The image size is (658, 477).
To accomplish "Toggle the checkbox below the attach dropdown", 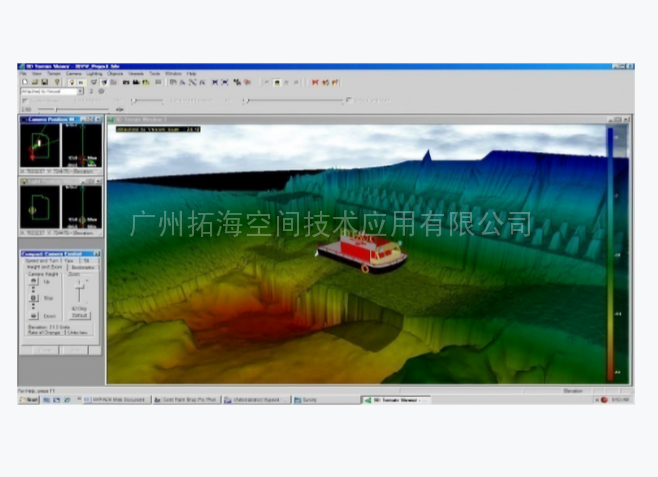I will (22, 100).
